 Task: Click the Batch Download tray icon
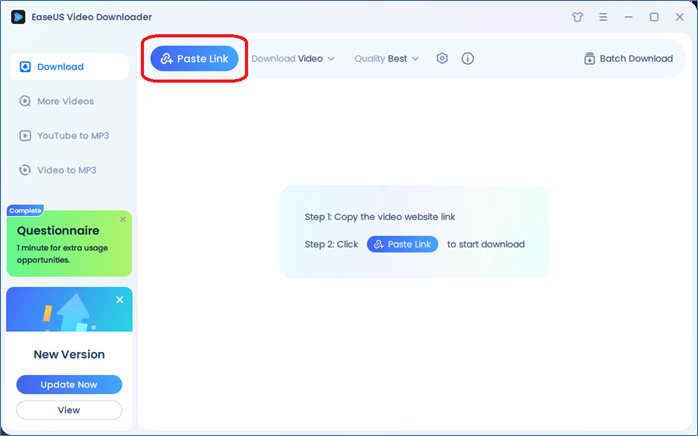[x=589, y=58]
